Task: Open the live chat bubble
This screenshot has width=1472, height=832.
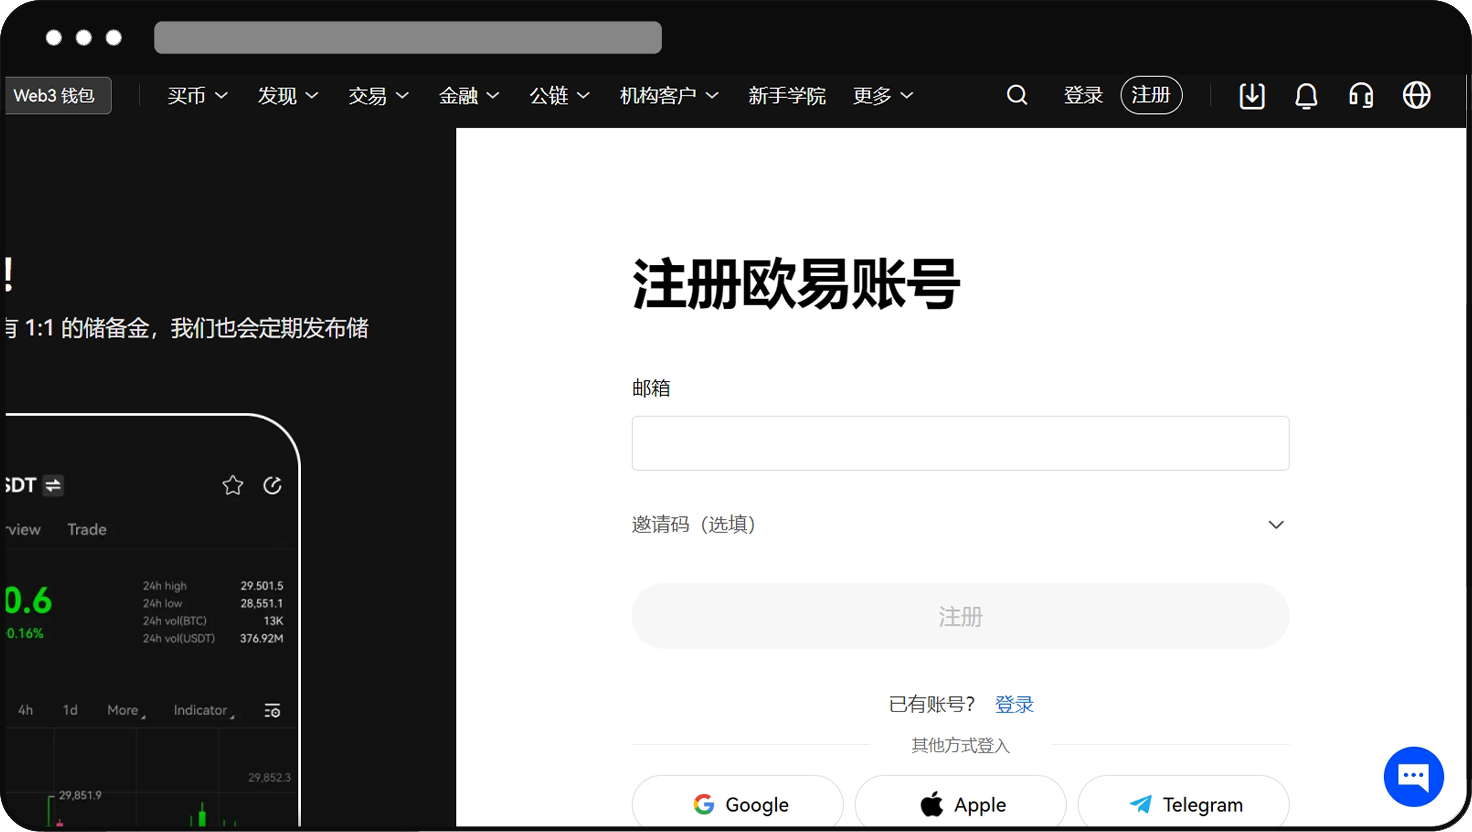Action: tap(1413, 776)
